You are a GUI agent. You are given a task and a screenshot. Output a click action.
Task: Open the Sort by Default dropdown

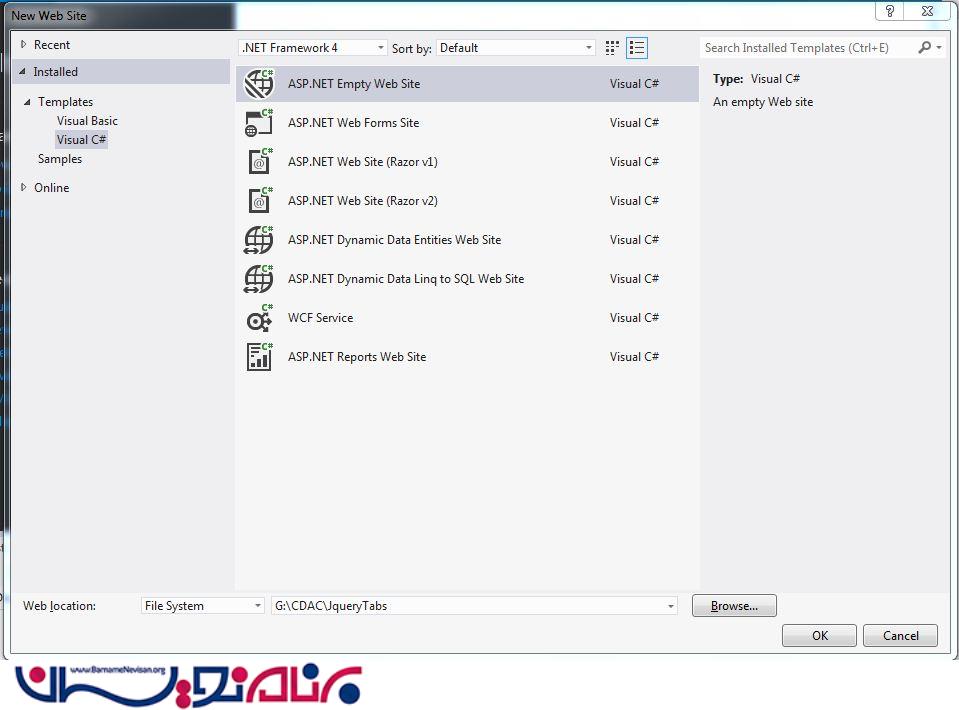516,48
